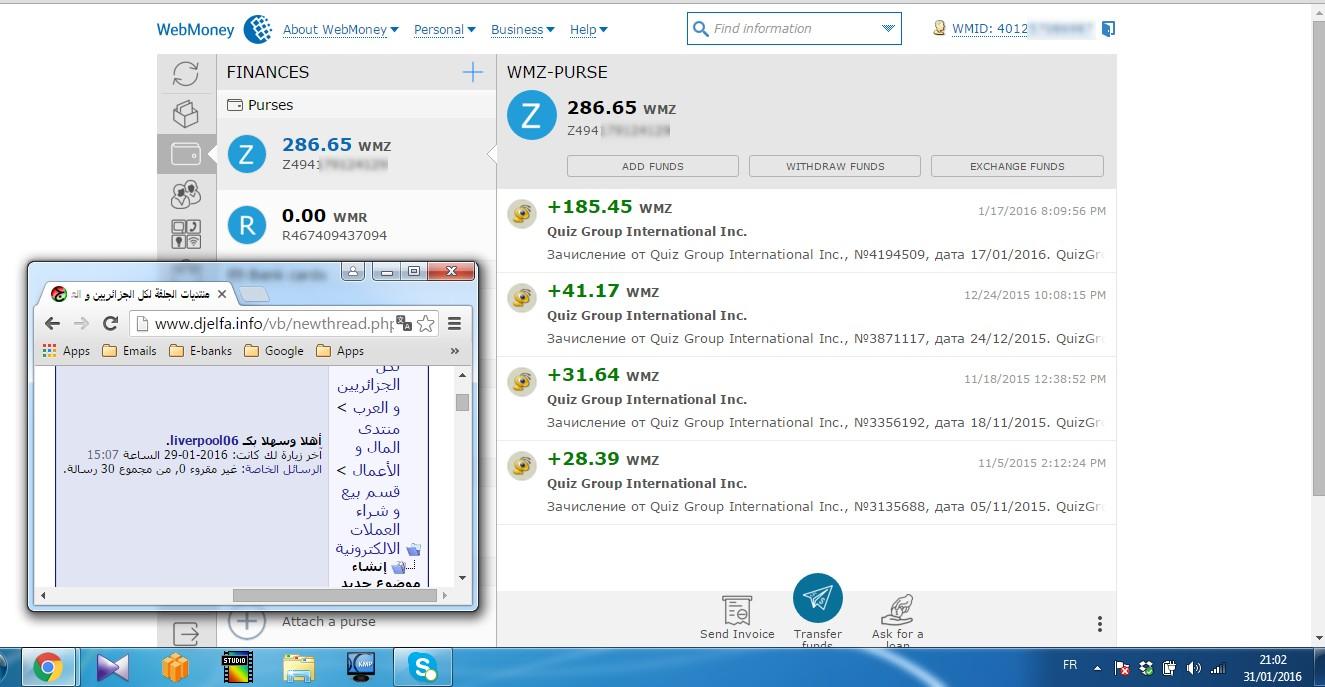Click the refresh icon in WebMoney sidebar
This screenshot has height=687, width=1325.
(x=186, y=73)
